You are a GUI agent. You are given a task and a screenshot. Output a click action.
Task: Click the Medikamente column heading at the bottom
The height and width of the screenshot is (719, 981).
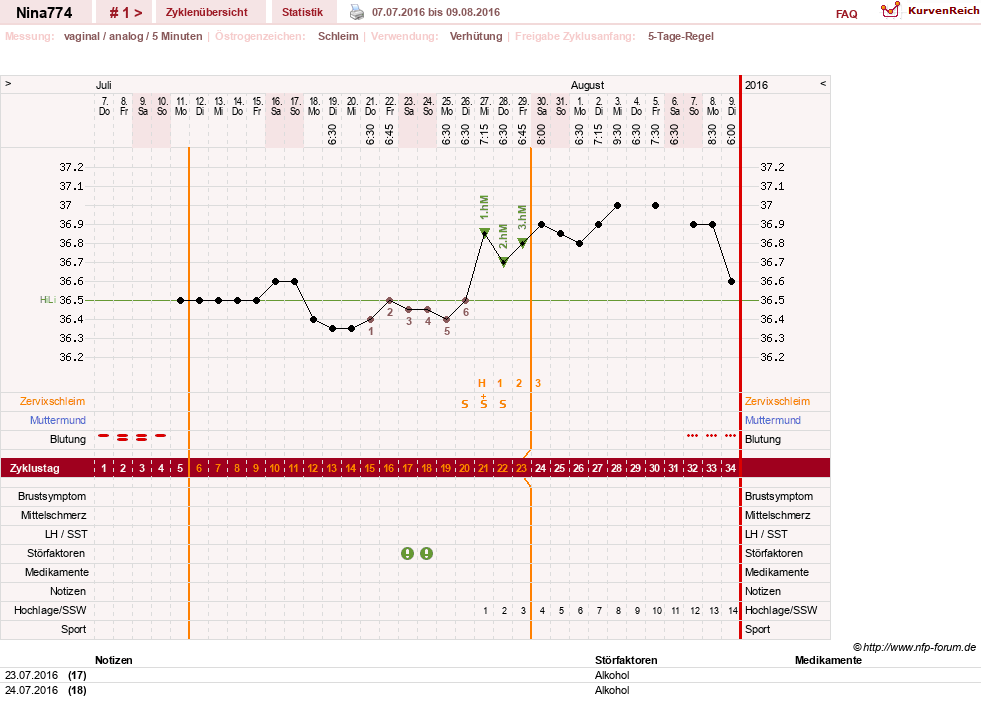(828, 660)
